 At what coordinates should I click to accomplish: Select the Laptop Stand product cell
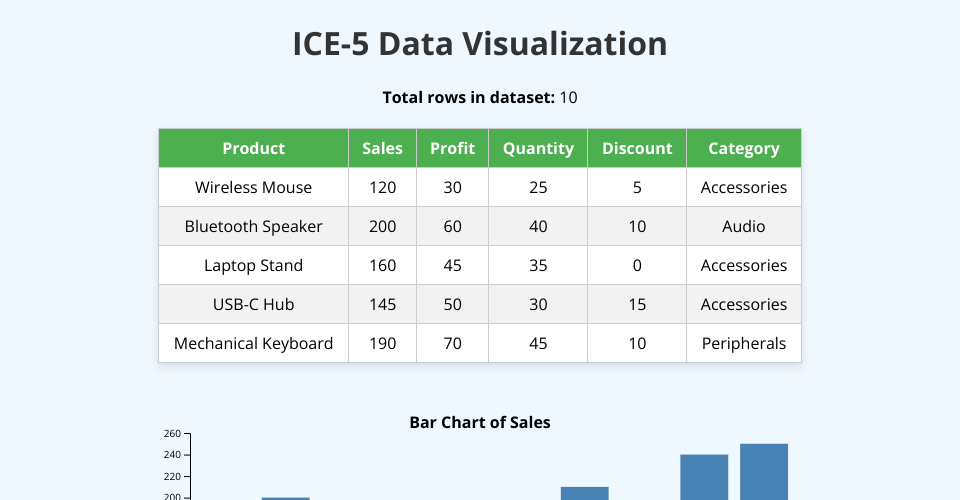tap(253, 265)
